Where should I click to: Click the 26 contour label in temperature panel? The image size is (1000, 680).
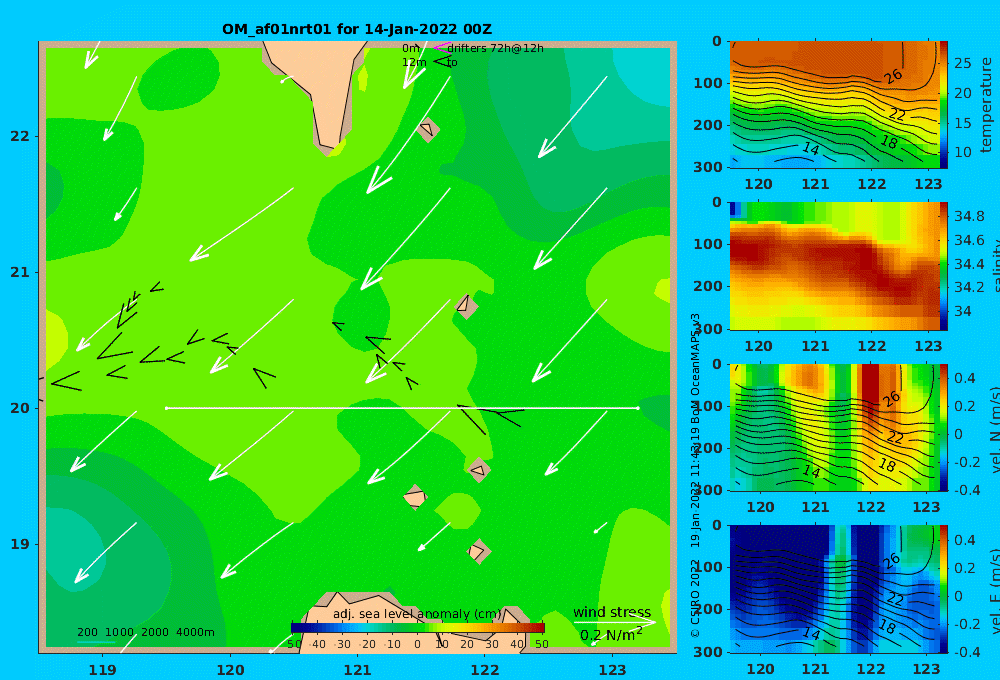(893, 76)
